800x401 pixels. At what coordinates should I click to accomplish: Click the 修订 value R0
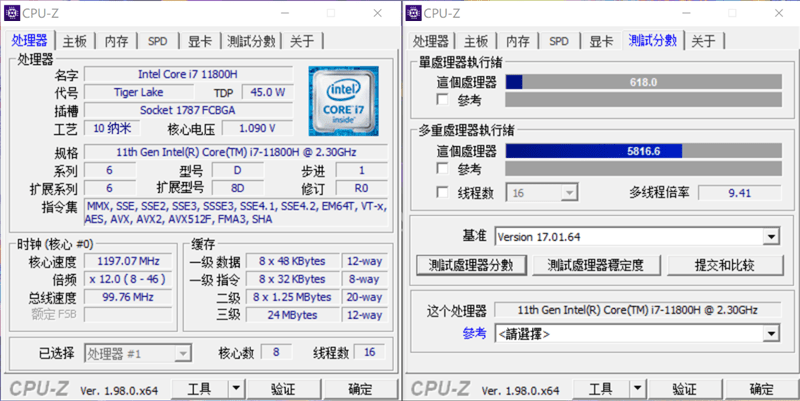(361, 188)
